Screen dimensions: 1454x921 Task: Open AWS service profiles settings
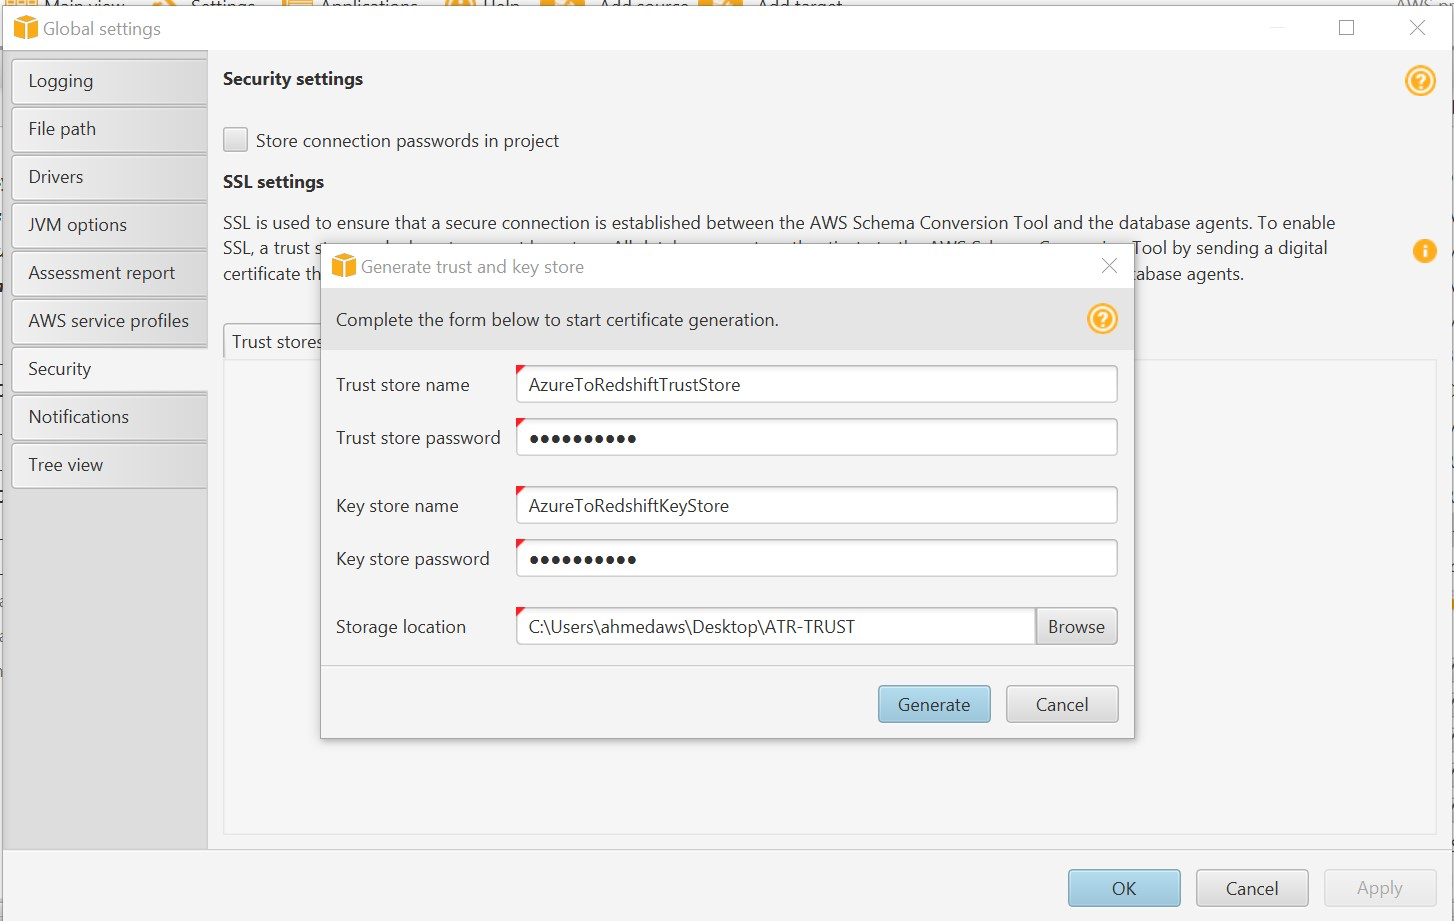(x=109, y=321)
